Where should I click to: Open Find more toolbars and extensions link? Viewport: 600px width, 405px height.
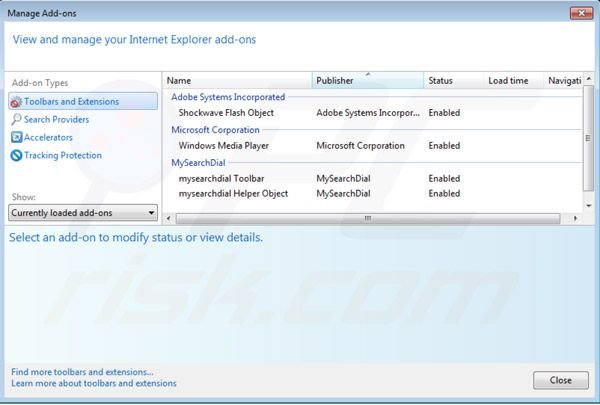pyautogui.click(x=82, y=372)
